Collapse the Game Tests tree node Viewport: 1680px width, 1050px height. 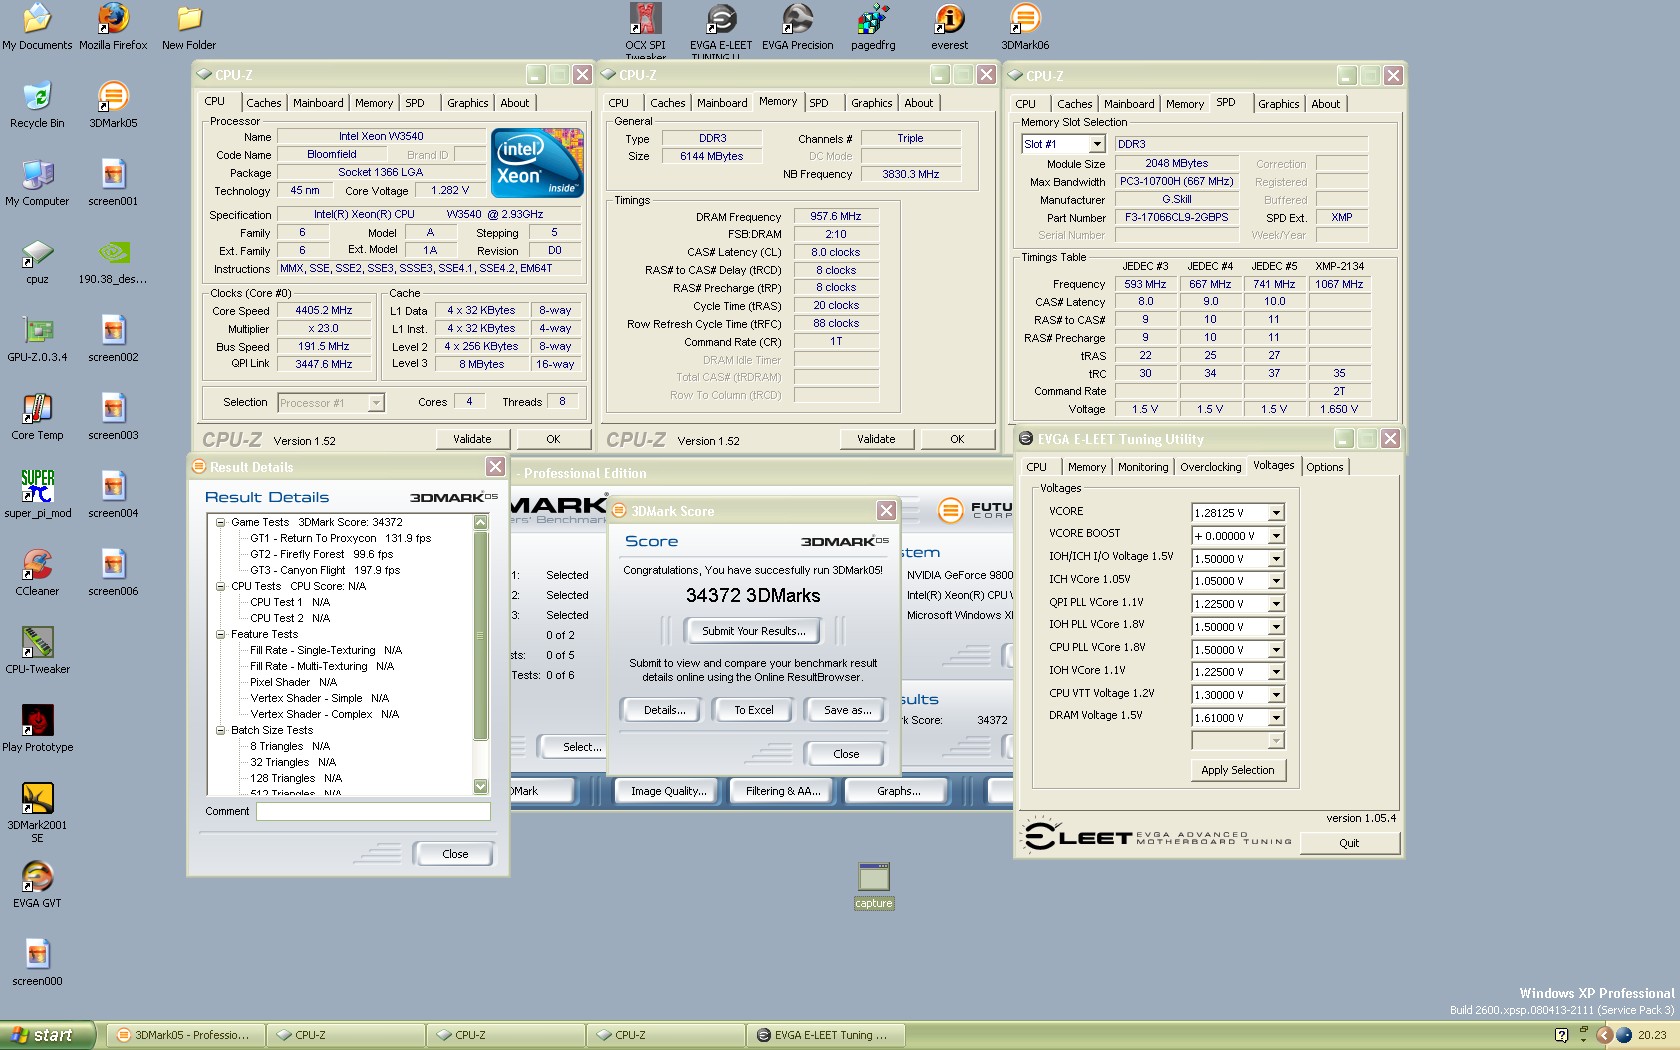(220, 522)
